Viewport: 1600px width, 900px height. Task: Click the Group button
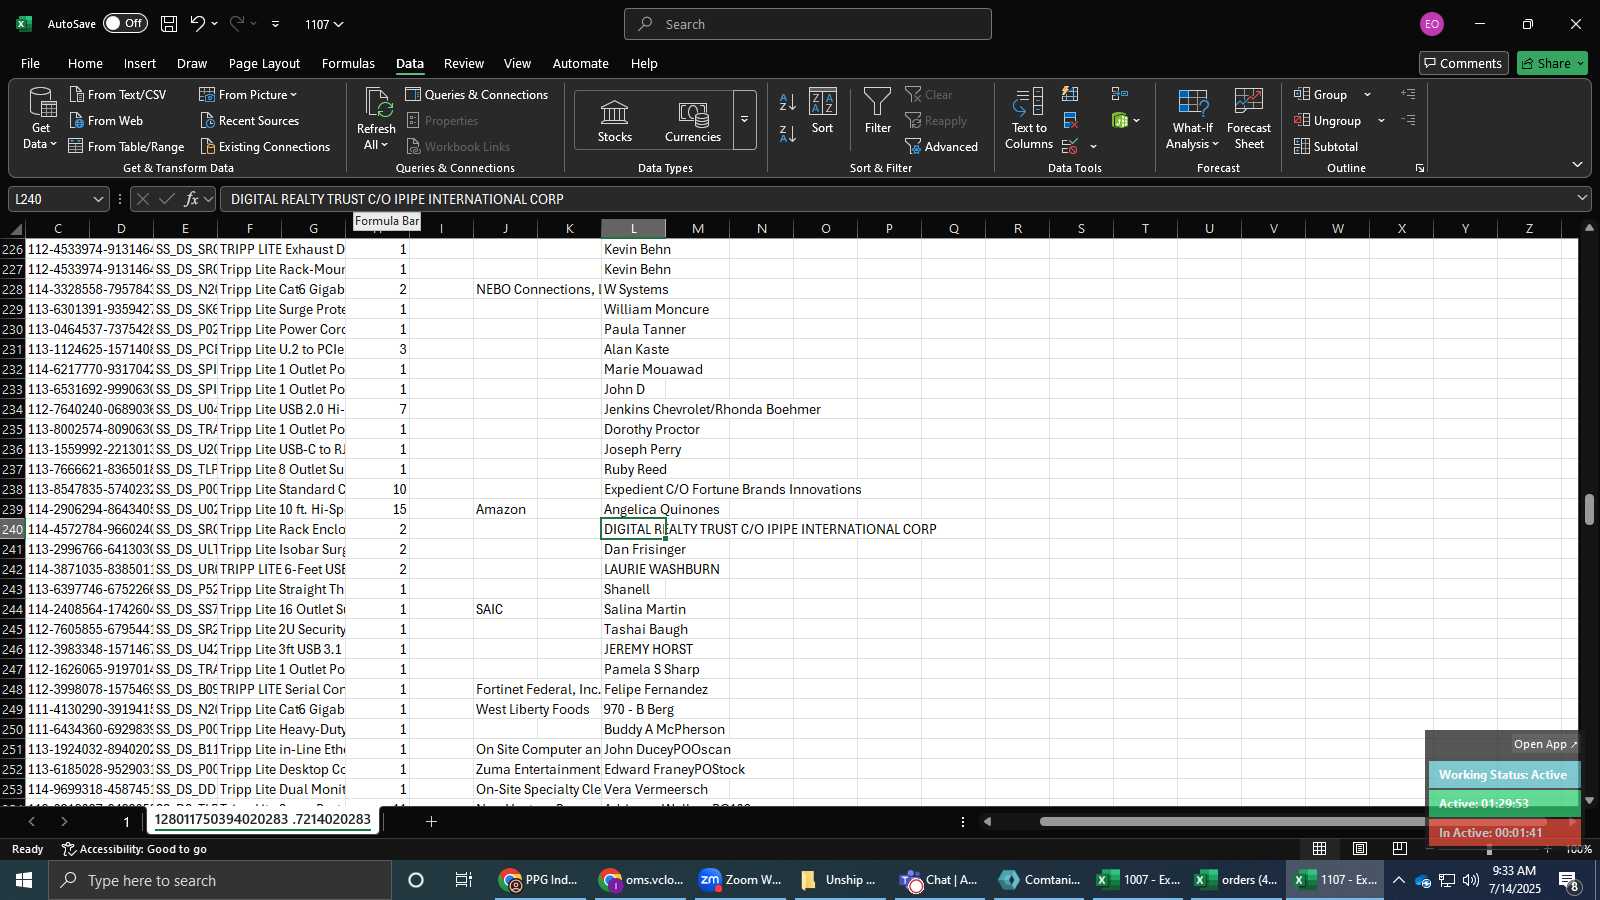coord(1320,94)
